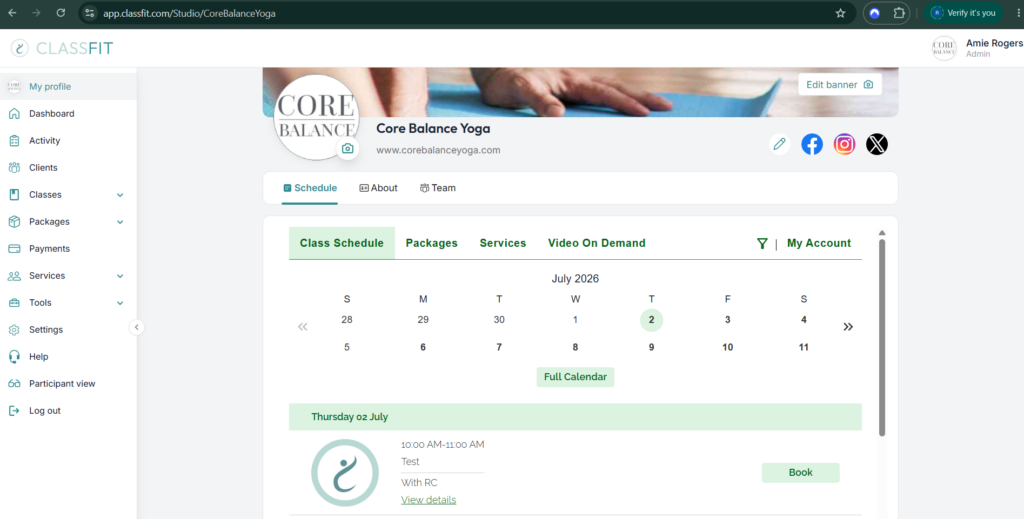Screen dimensions: 1024x519
Task: Click the pencil edit profile icon
Action: pyautogui.click(x=779, y=144)
